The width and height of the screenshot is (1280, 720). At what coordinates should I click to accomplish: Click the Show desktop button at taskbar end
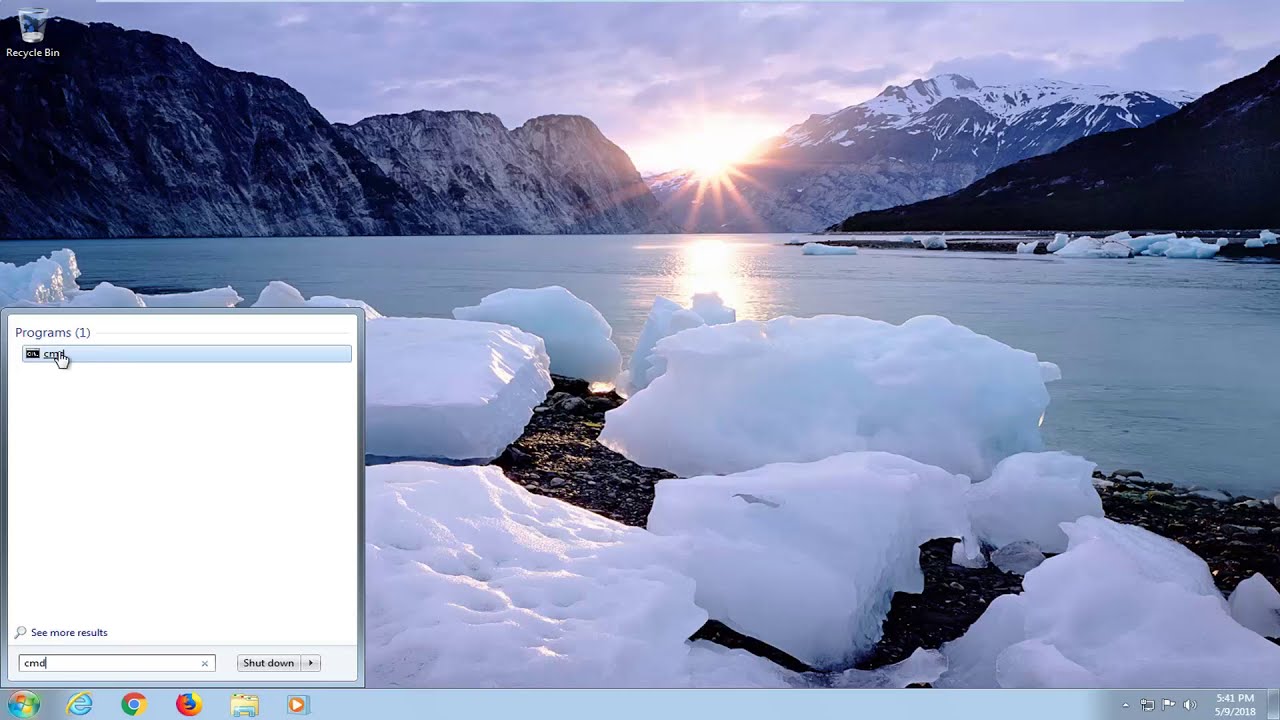click(1273, 704)
